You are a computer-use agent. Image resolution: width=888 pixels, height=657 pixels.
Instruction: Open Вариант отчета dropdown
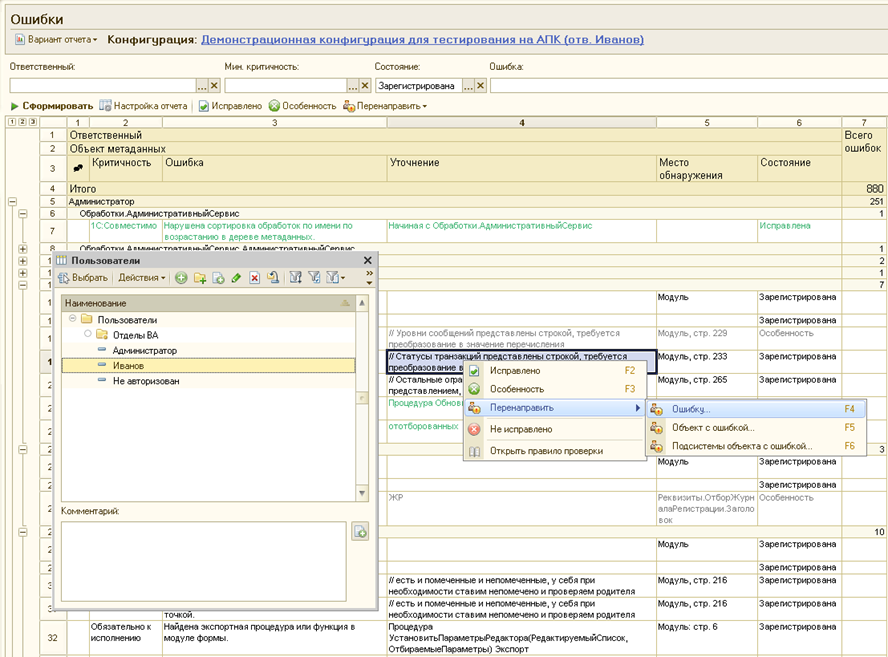tap(56, 40)
